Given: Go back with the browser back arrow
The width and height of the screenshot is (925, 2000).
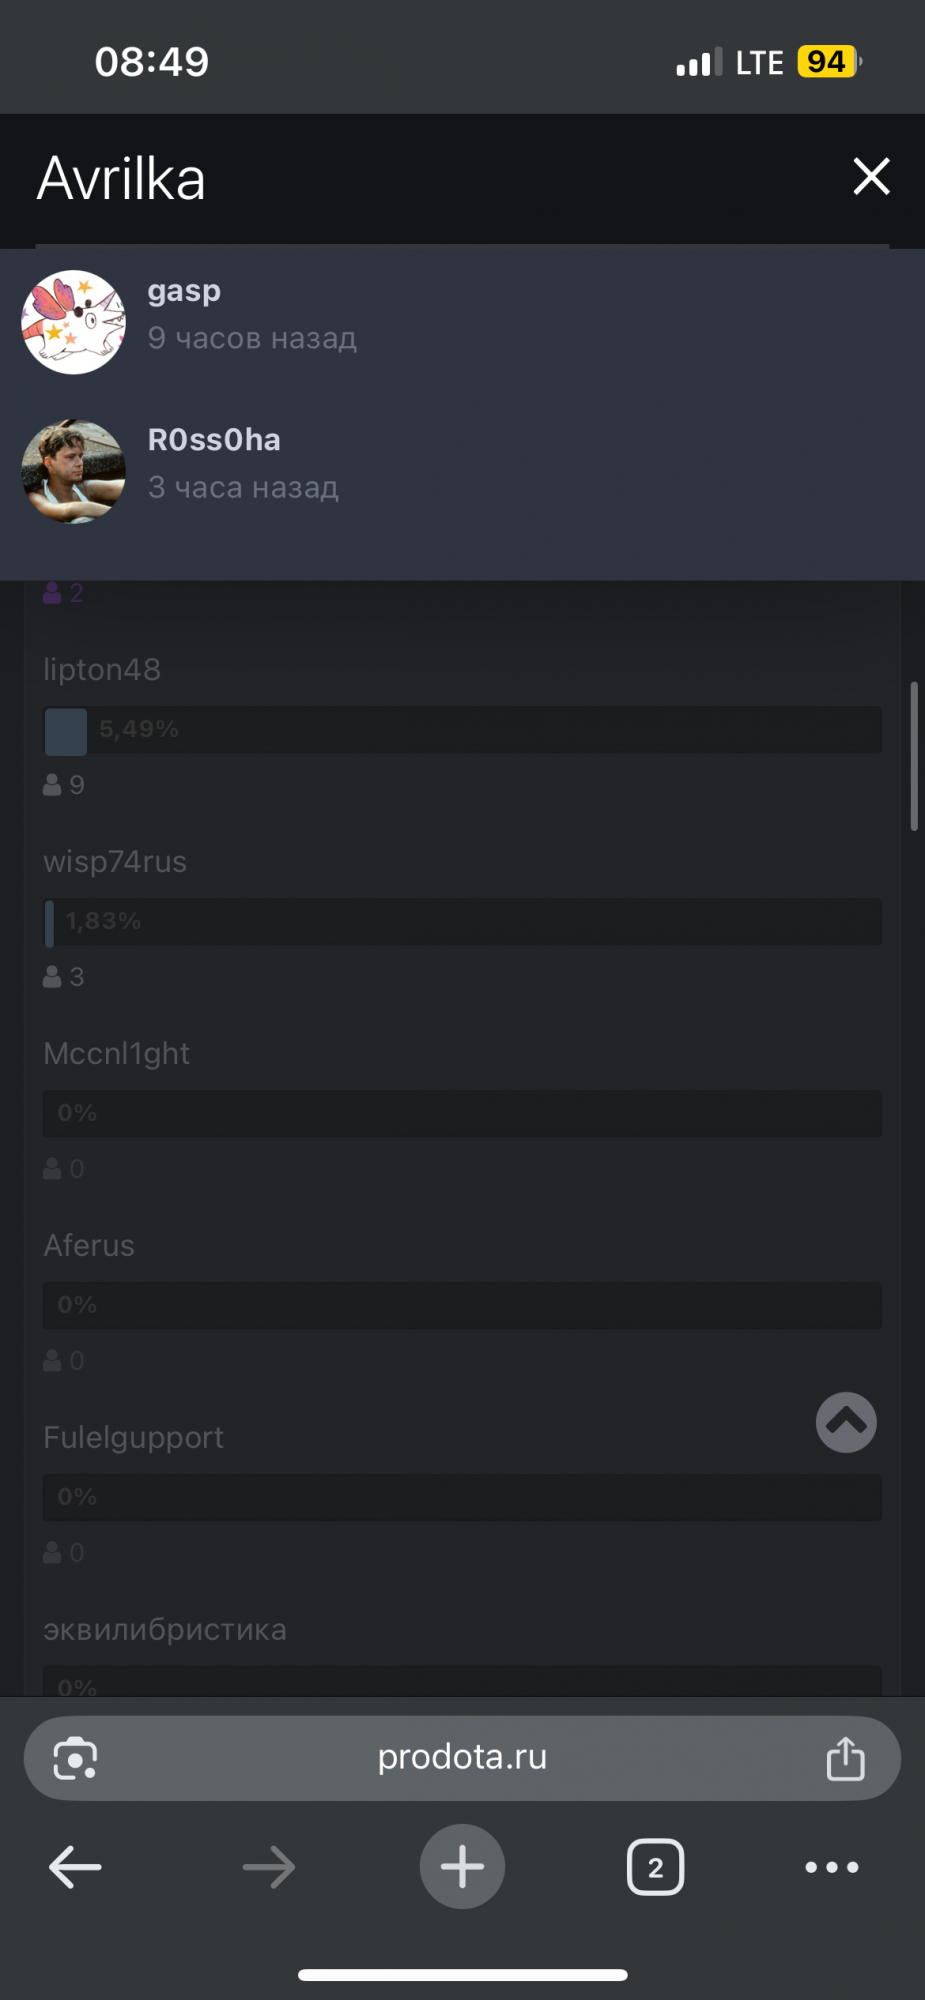Looking at the screenshot, I should point(75,1867).
